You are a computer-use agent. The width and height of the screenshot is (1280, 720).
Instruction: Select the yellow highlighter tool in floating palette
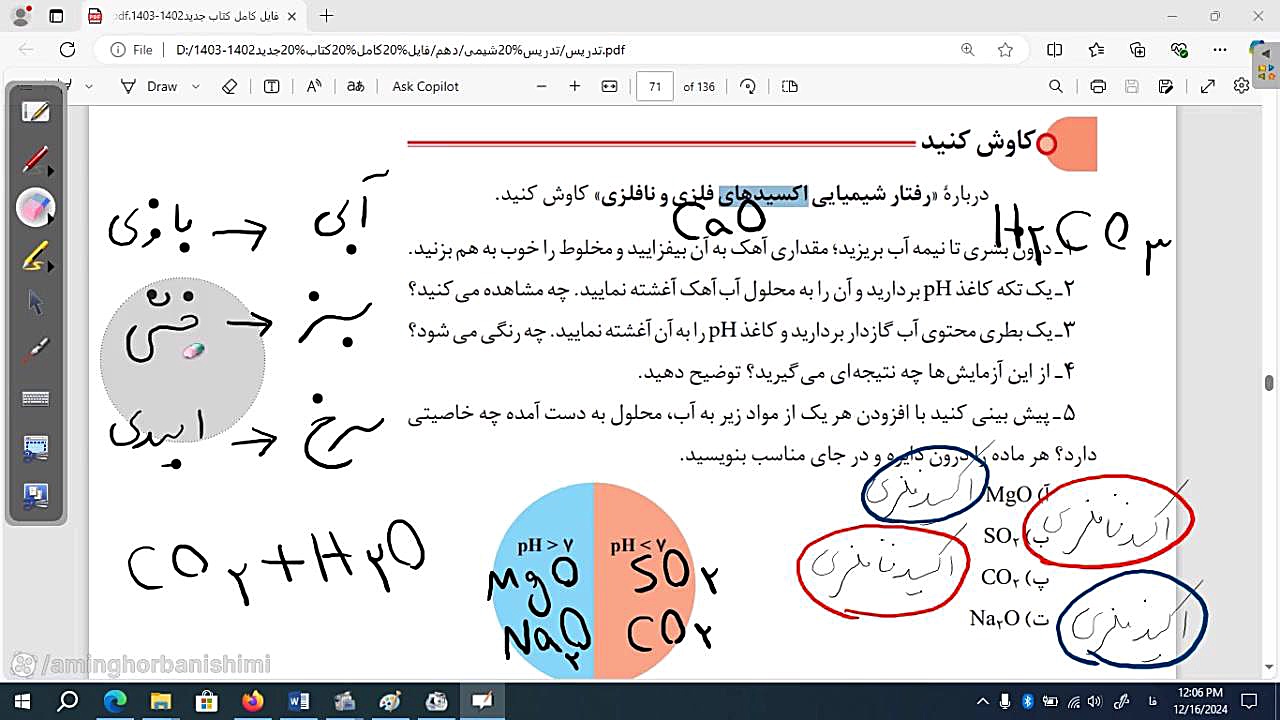pos(36,256)
